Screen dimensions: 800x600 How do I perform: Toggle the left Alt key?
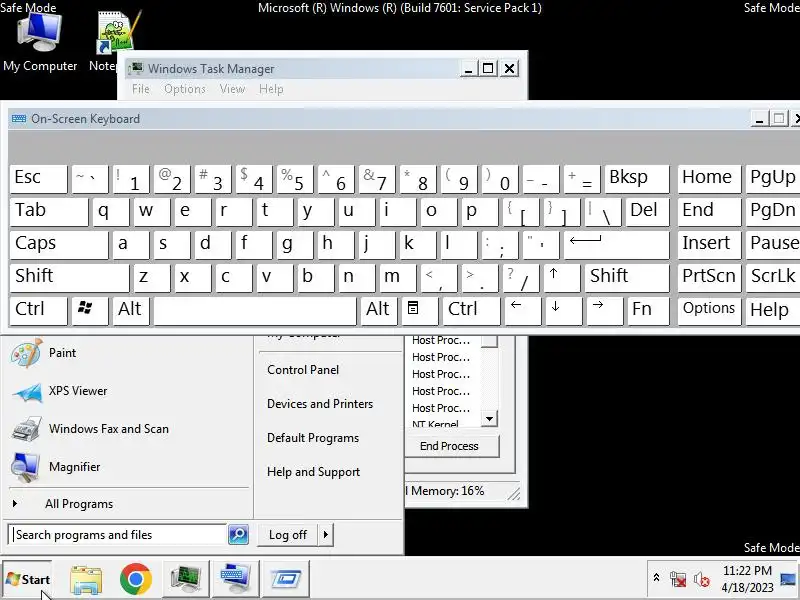click(131, 310)
